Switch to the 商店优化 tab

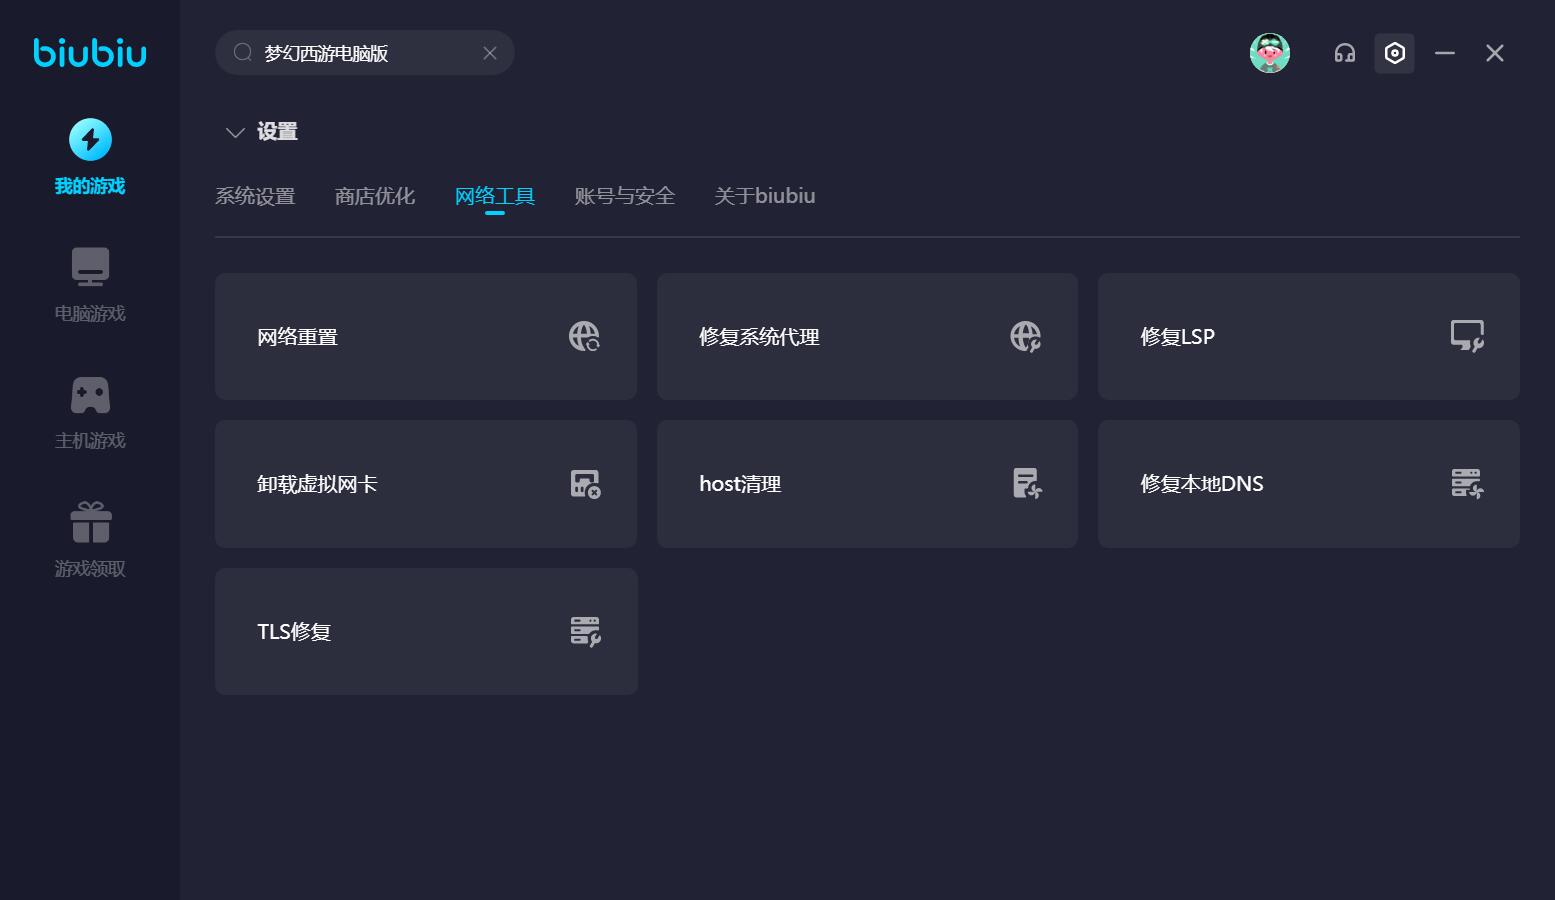(x=374, y=196)
